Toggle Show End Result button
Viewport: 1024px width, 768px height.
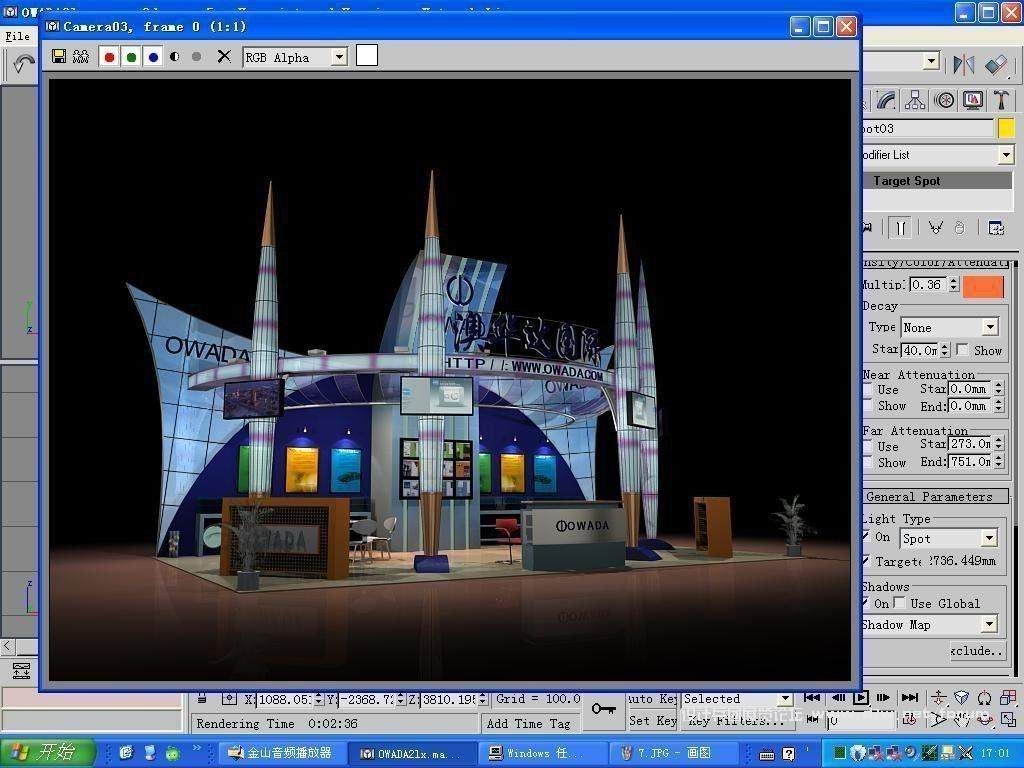click(x=900, y=228)
